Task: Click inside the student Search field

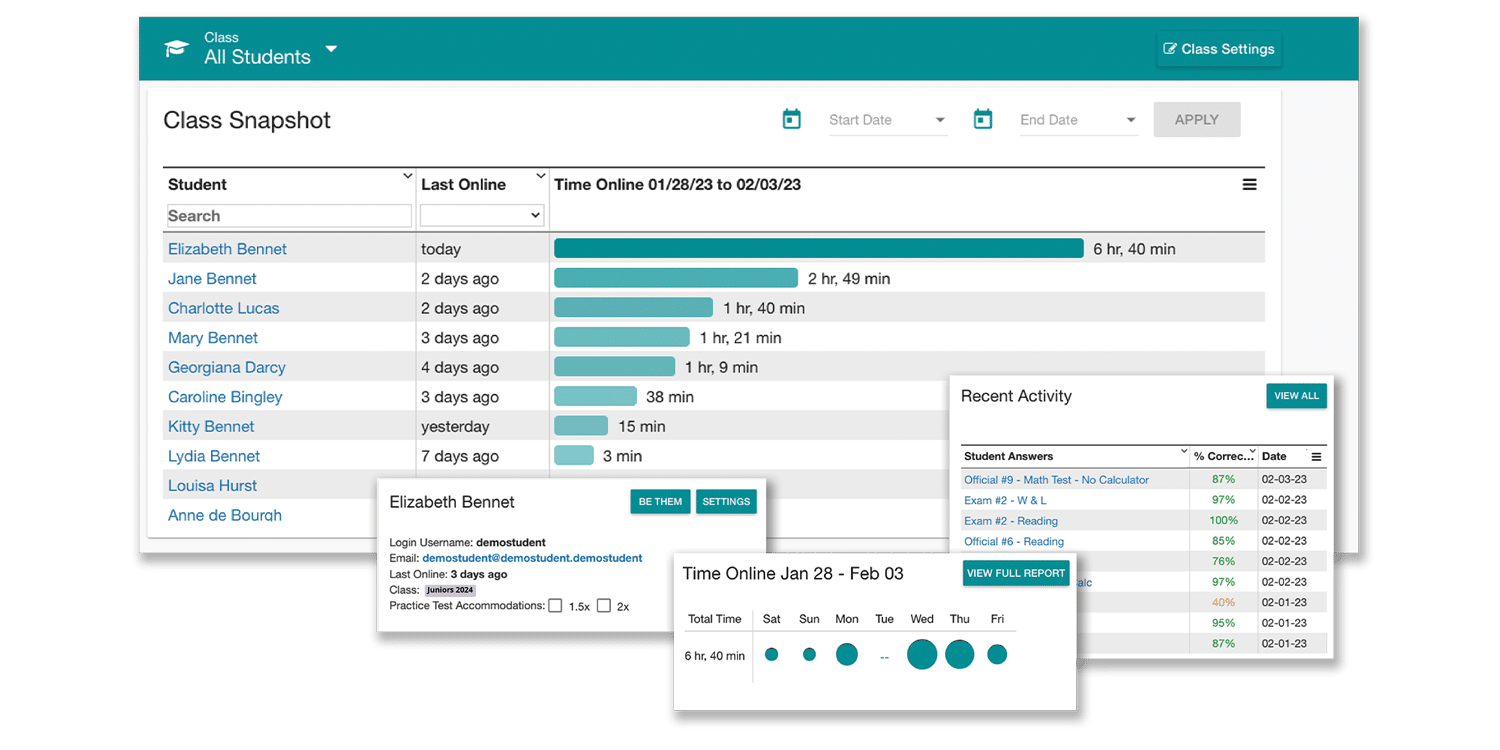Action: [x=288, y=215]
